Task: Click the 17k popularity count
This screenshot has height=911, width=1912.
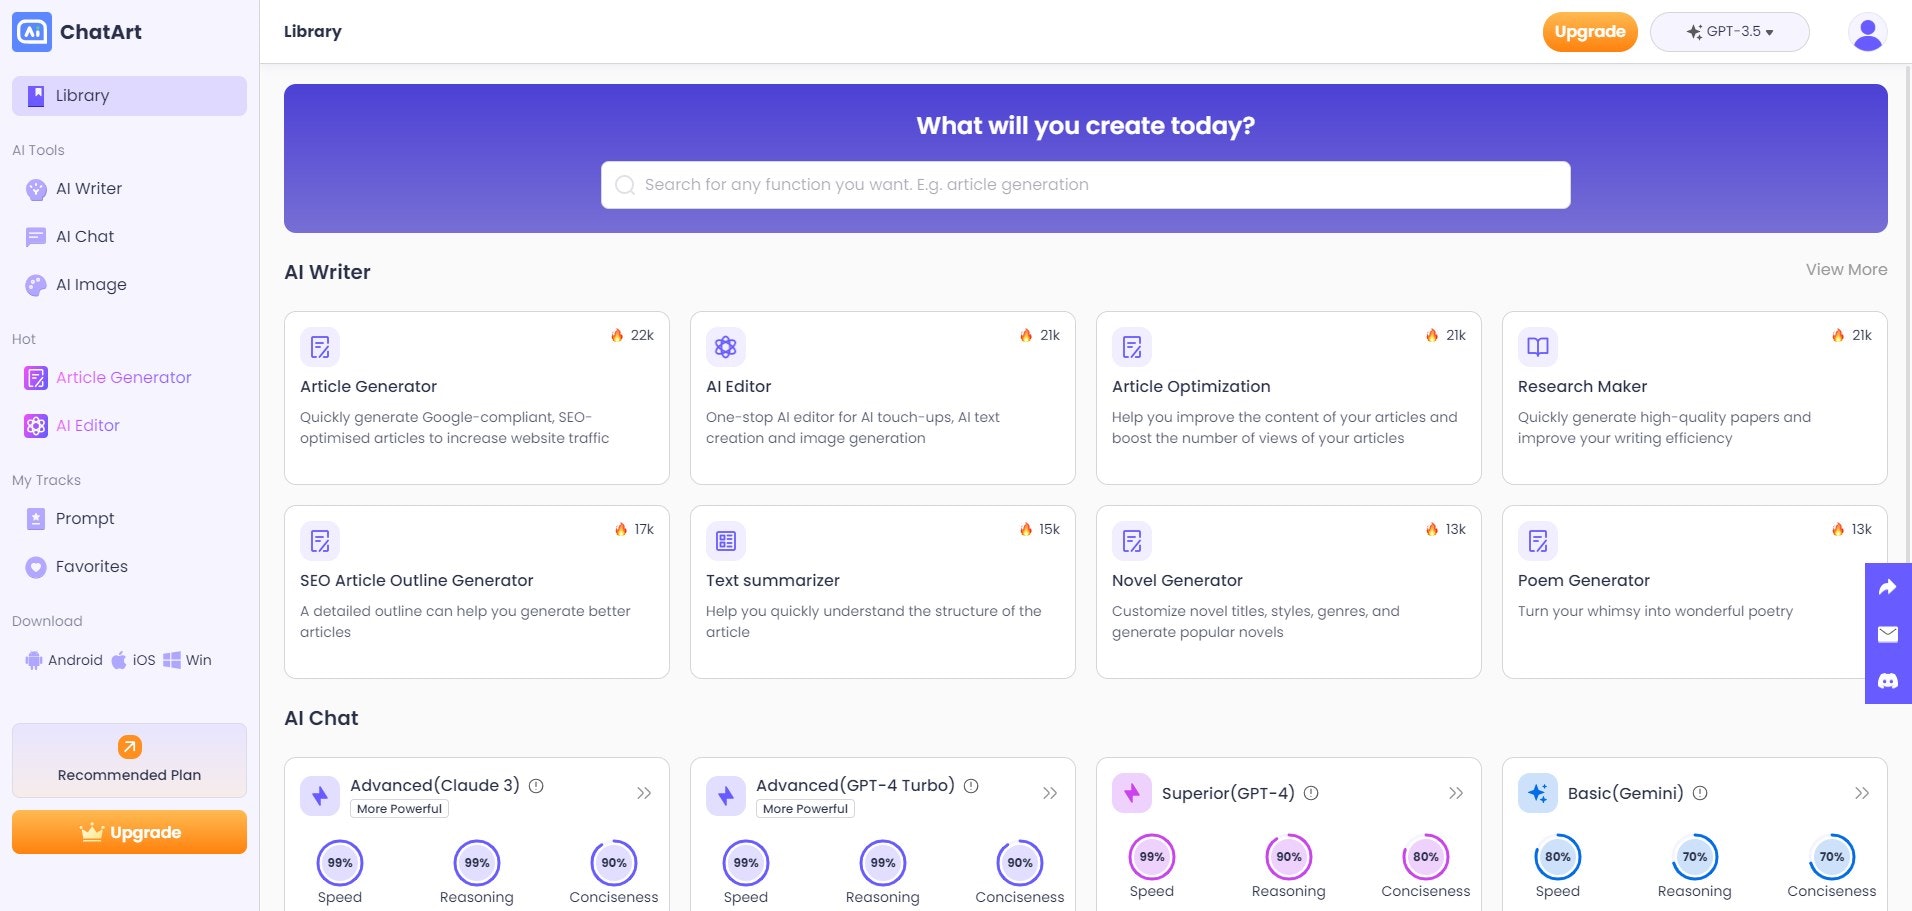Action: pyautogui.click(x=644, y=529)
